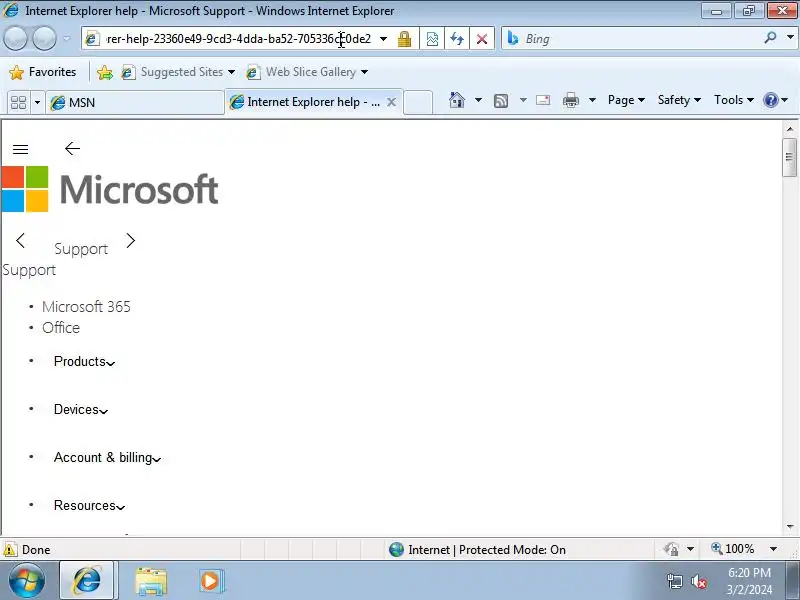
Task: Click the Home page icon
Action: (x=457, y=100)
